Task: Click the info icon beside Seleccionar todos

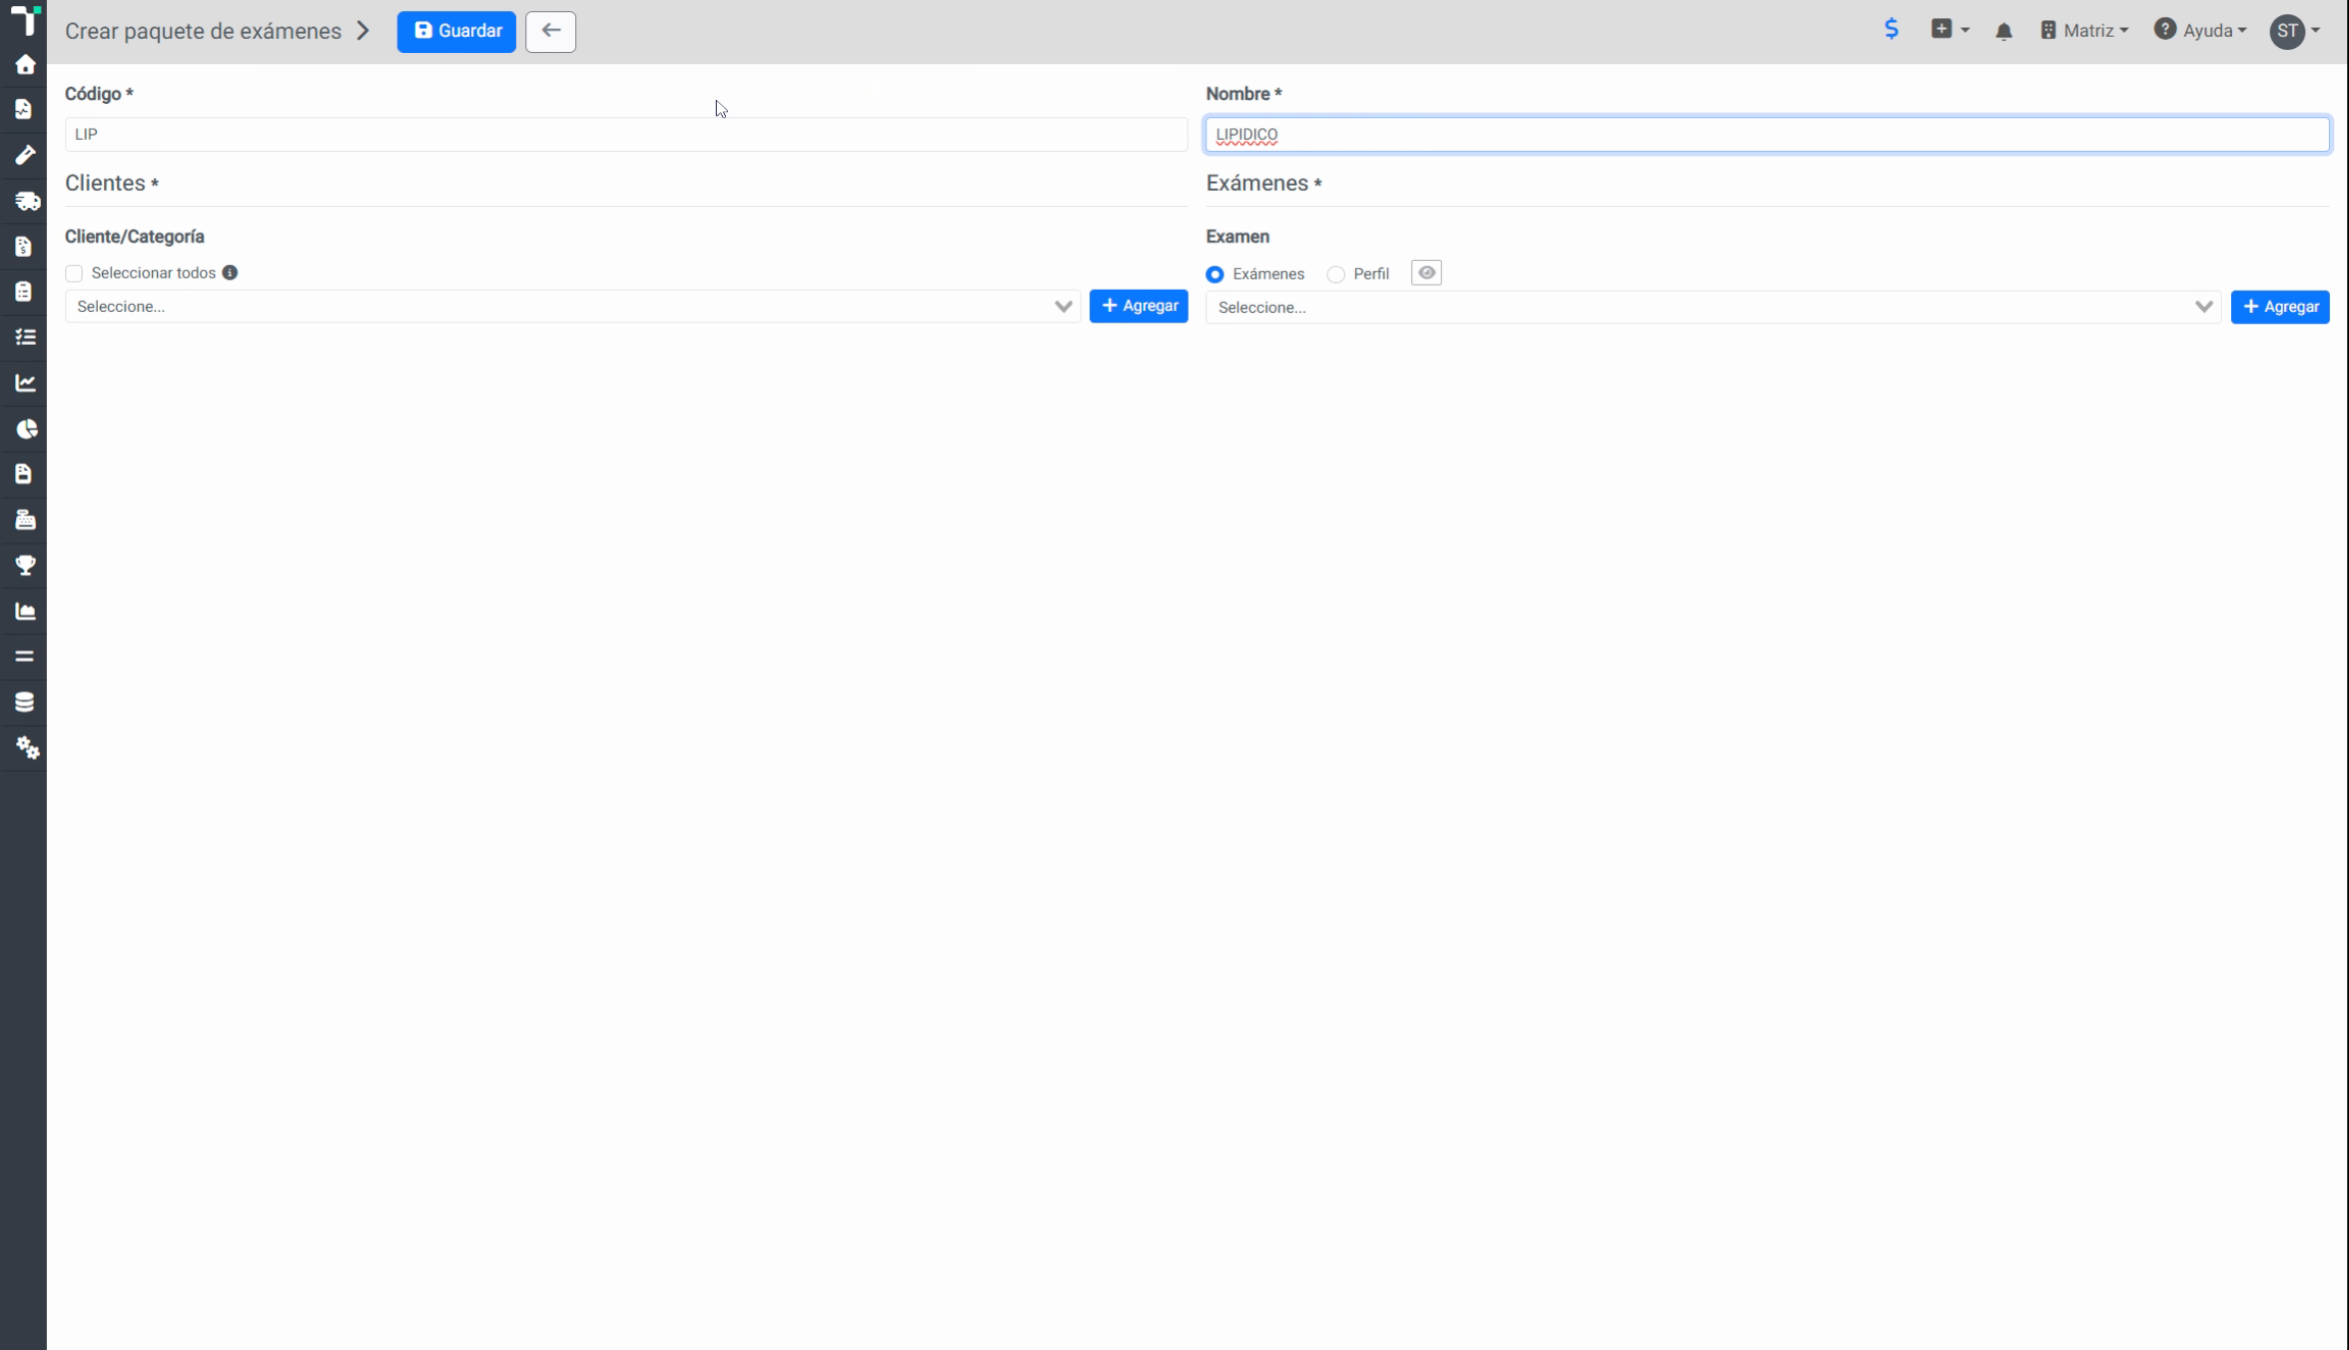Action: [x=230, y=273]
